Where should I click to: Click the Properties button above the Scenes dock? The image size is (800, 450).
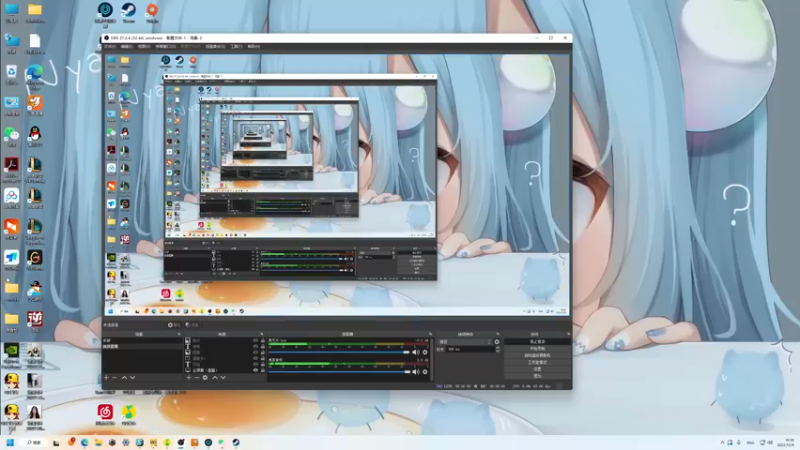coord(174,325)
